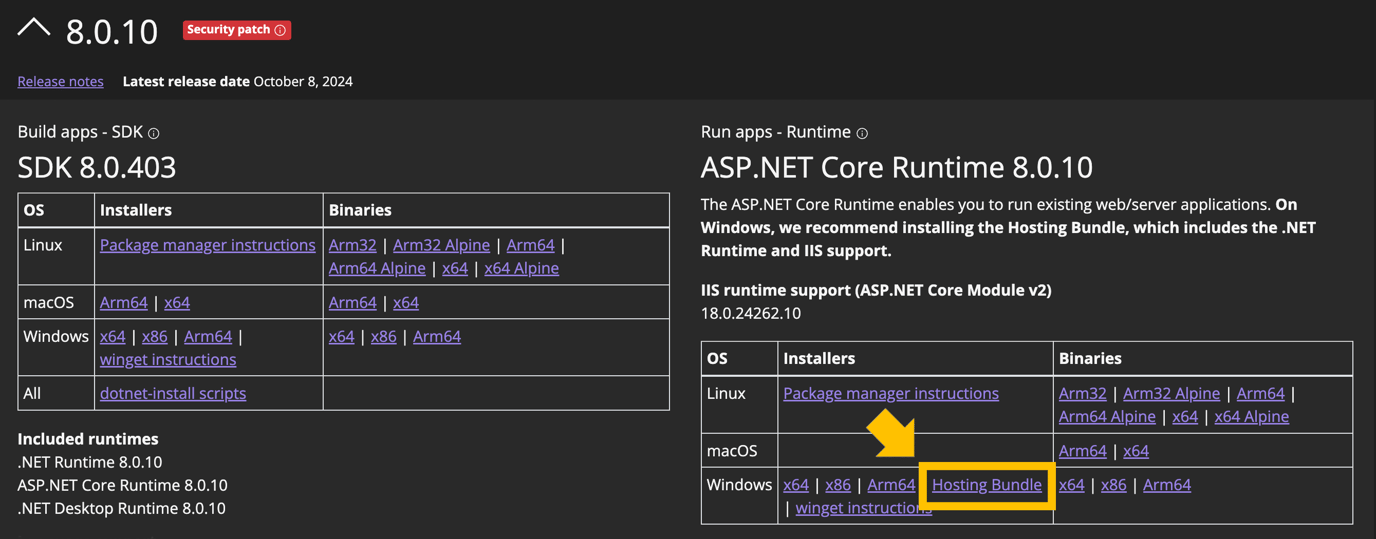Download SDK Windows x86 installer
Image resolution: width=1376 pixels, height=539 pixels.
tap(154, 336)
